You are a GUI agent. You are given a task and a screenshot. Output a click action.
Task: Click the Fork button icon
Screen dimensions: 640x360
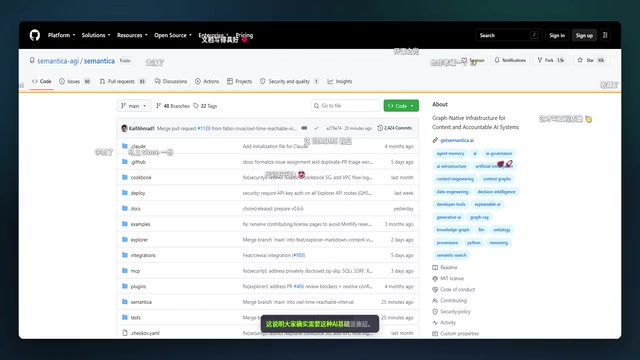540,60
